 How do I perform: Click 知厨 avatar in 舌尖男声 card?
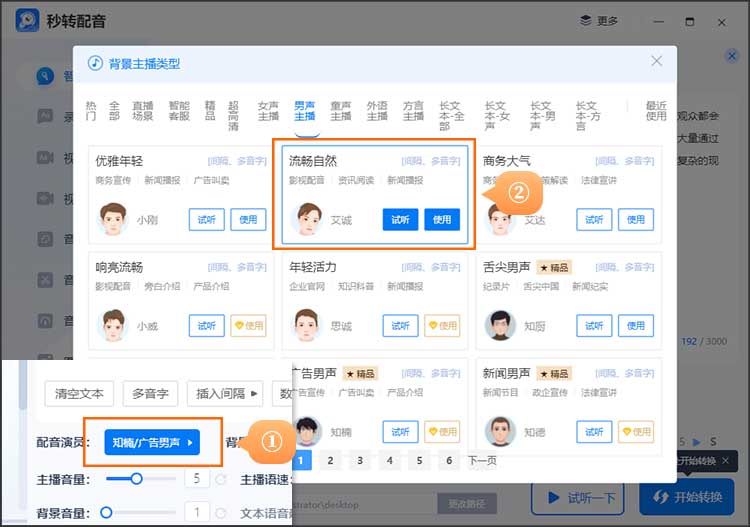tap(500, 326)
